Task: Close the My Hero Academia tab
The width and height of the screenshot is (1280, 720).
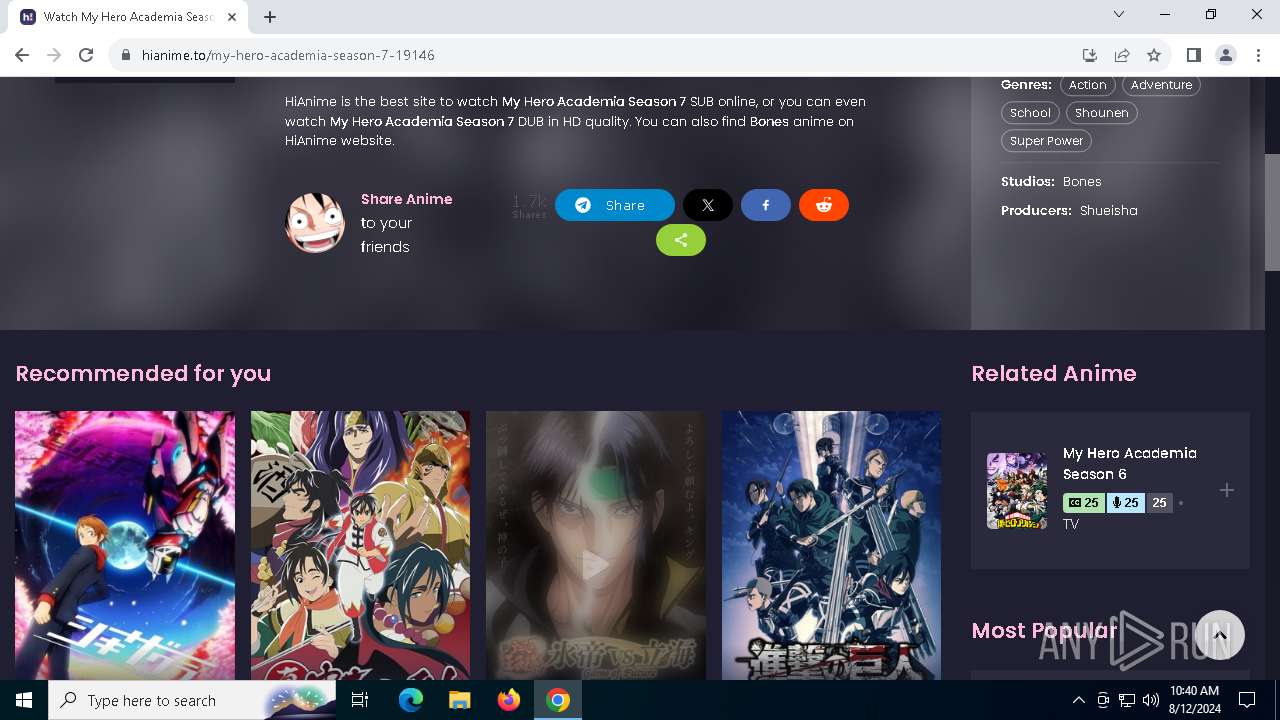Action: (x=232, y=17)
